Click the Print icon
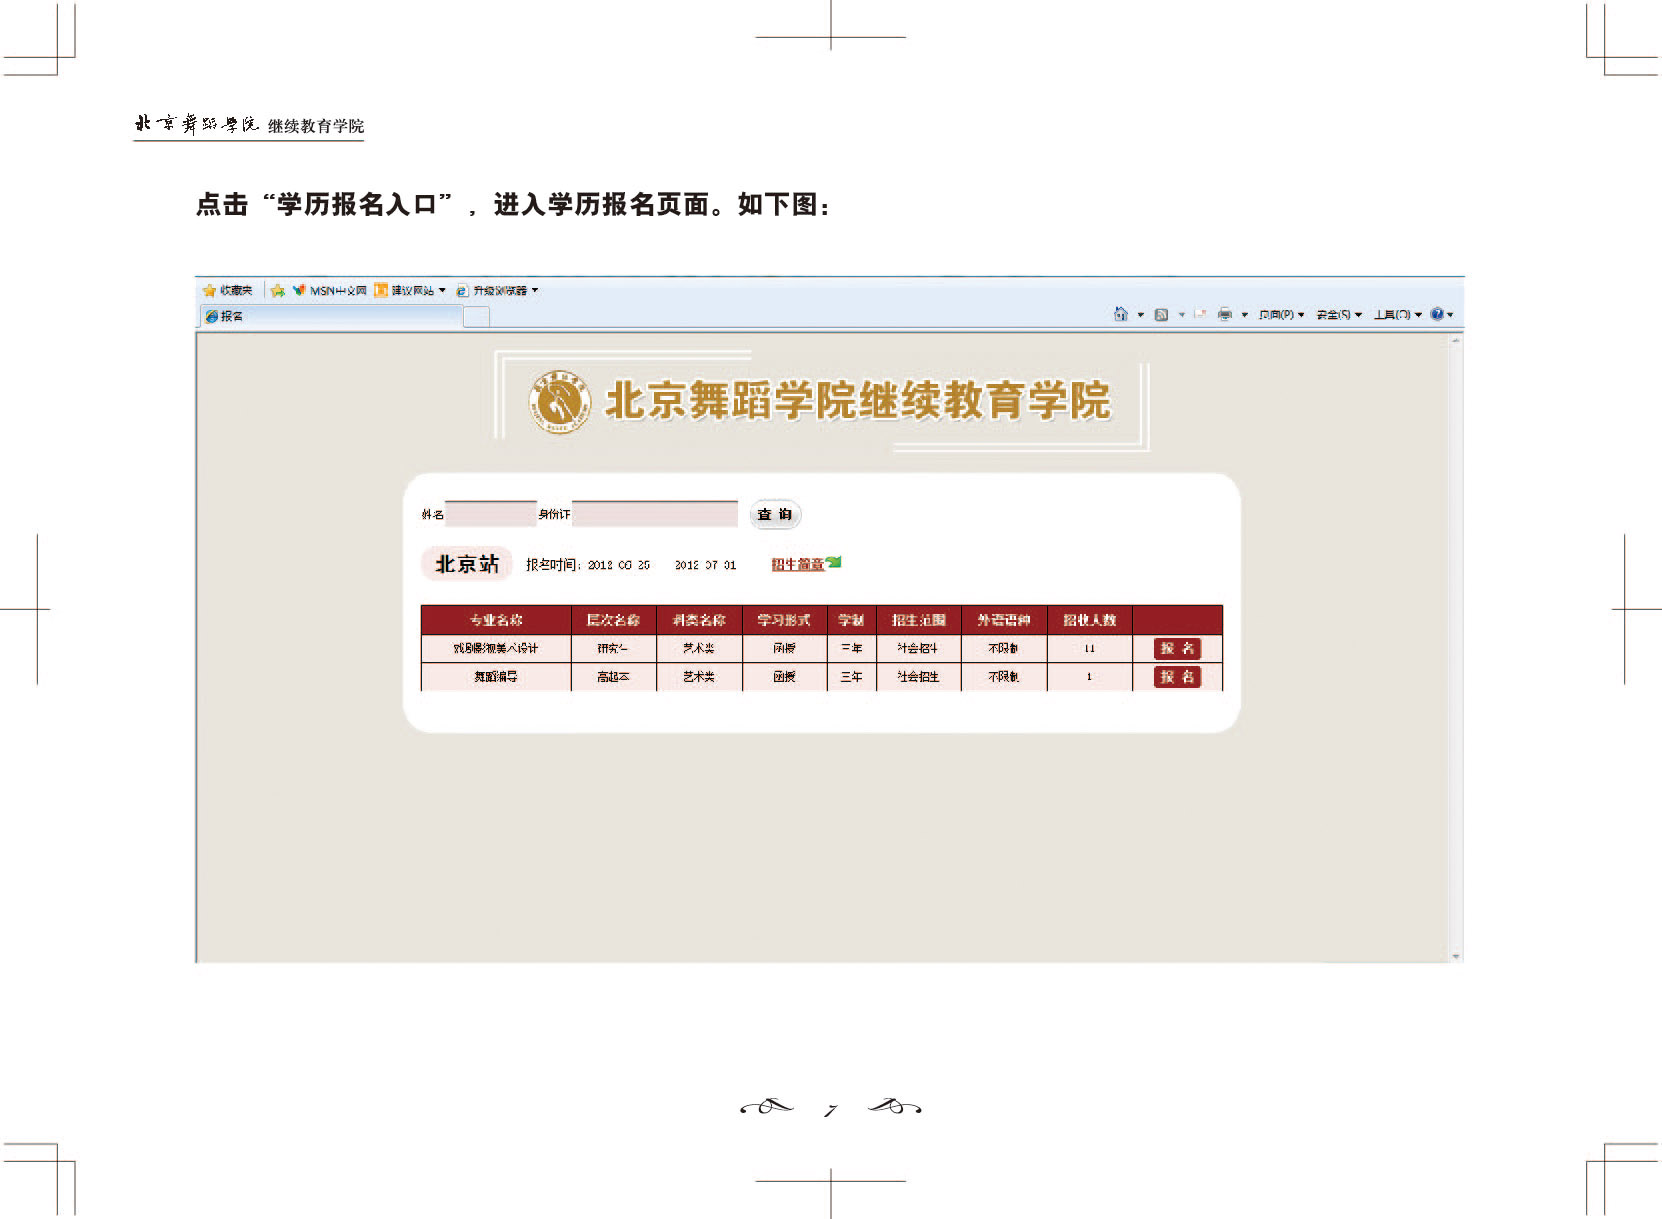Viewport: 1662px width, 1219px height. (x=1225, y=315)
